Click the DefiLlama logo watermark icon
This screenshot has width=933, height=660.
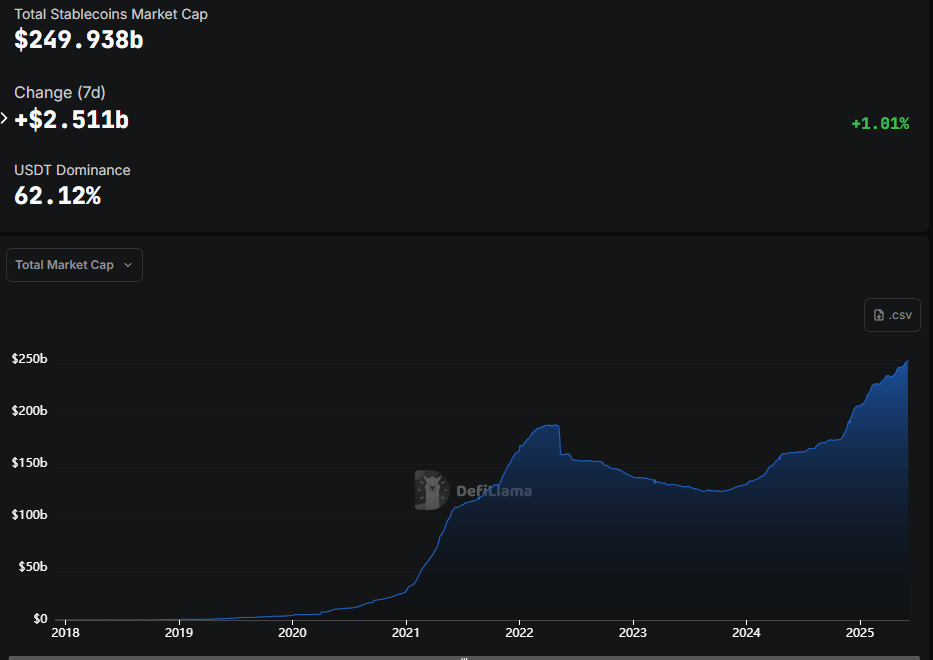432,490
